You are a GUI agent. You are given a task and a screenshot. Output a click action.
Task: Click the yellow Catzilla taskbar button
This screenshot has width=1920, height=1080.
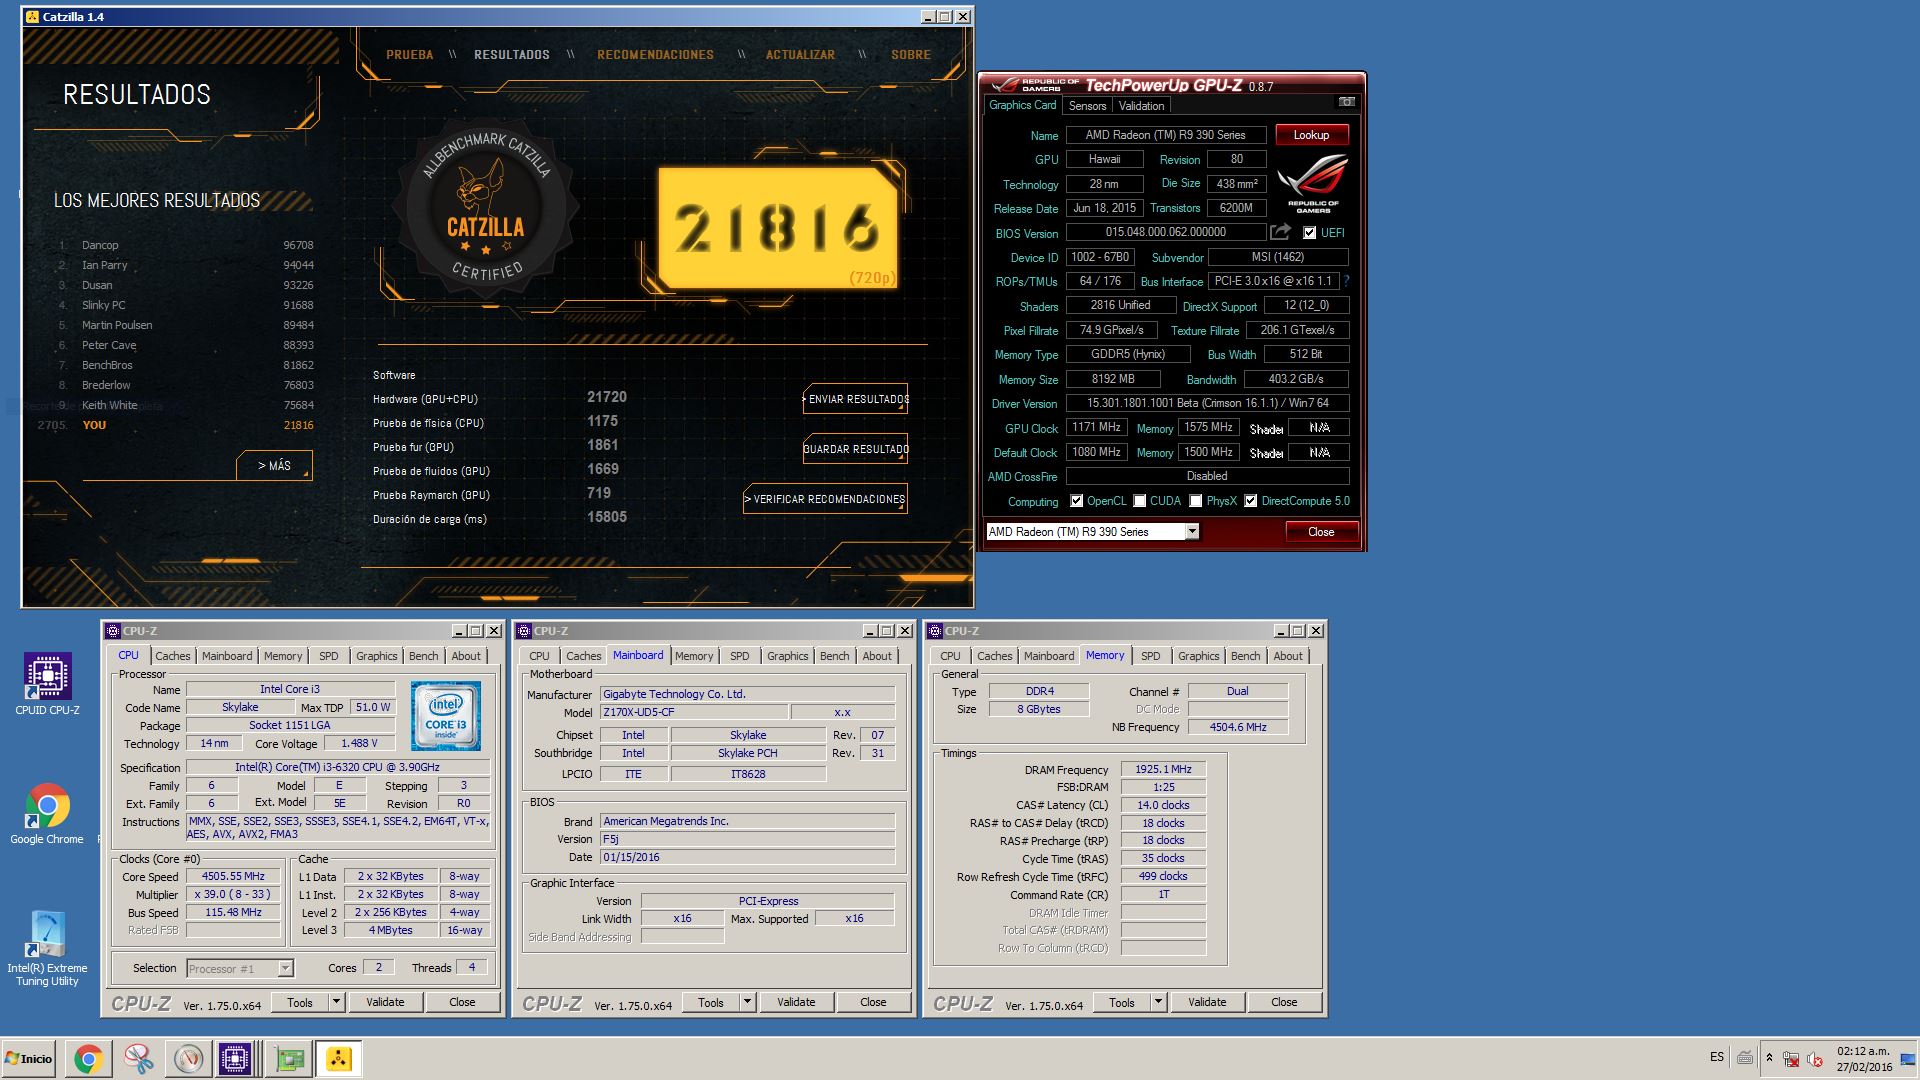[339, 1058]
